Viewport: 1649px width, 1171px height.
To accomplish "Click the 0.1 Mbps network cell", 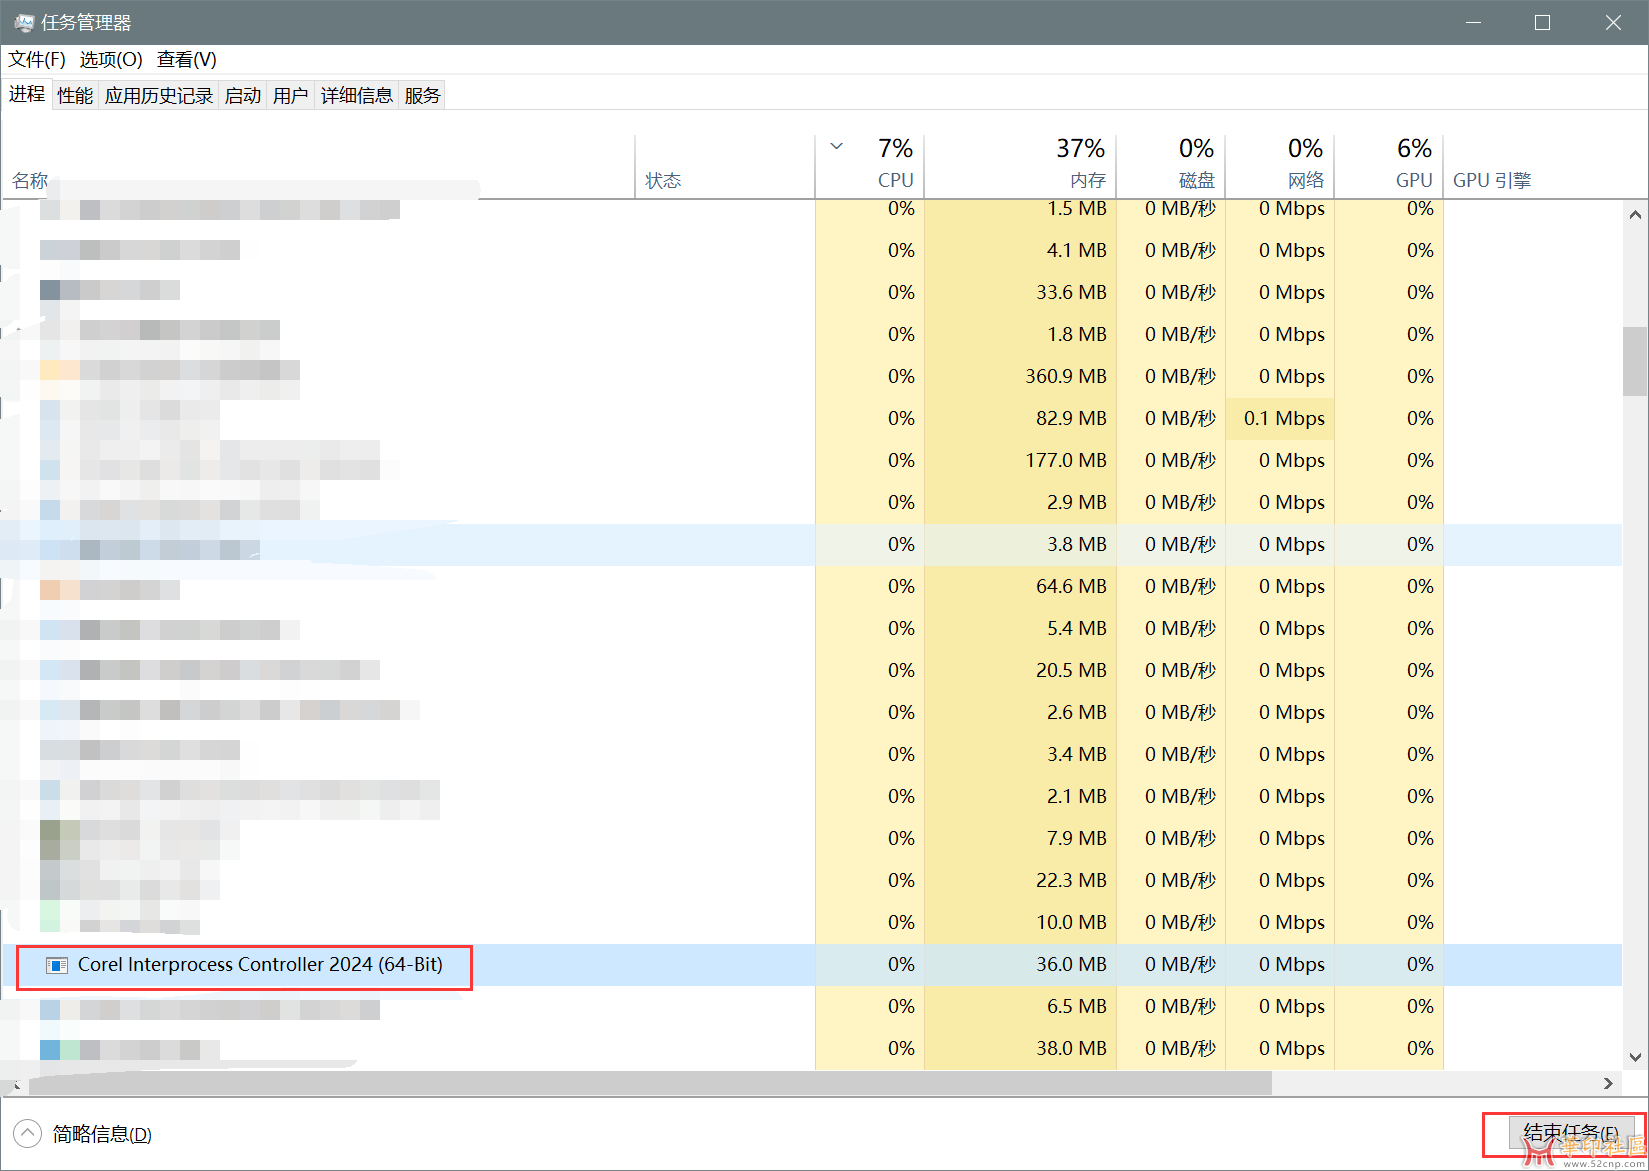I will (1280, 419).
